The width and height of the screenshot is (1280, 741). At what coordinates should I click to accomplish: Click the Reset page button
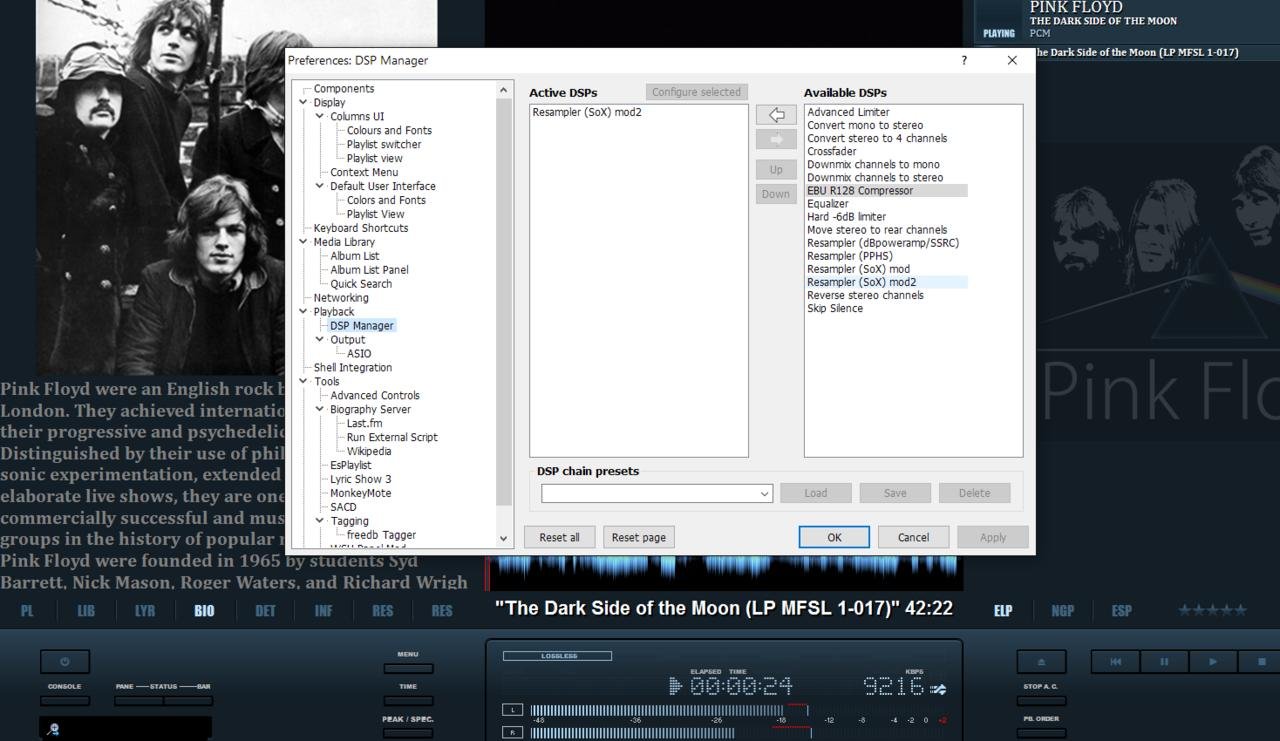[x=638, y=537]
